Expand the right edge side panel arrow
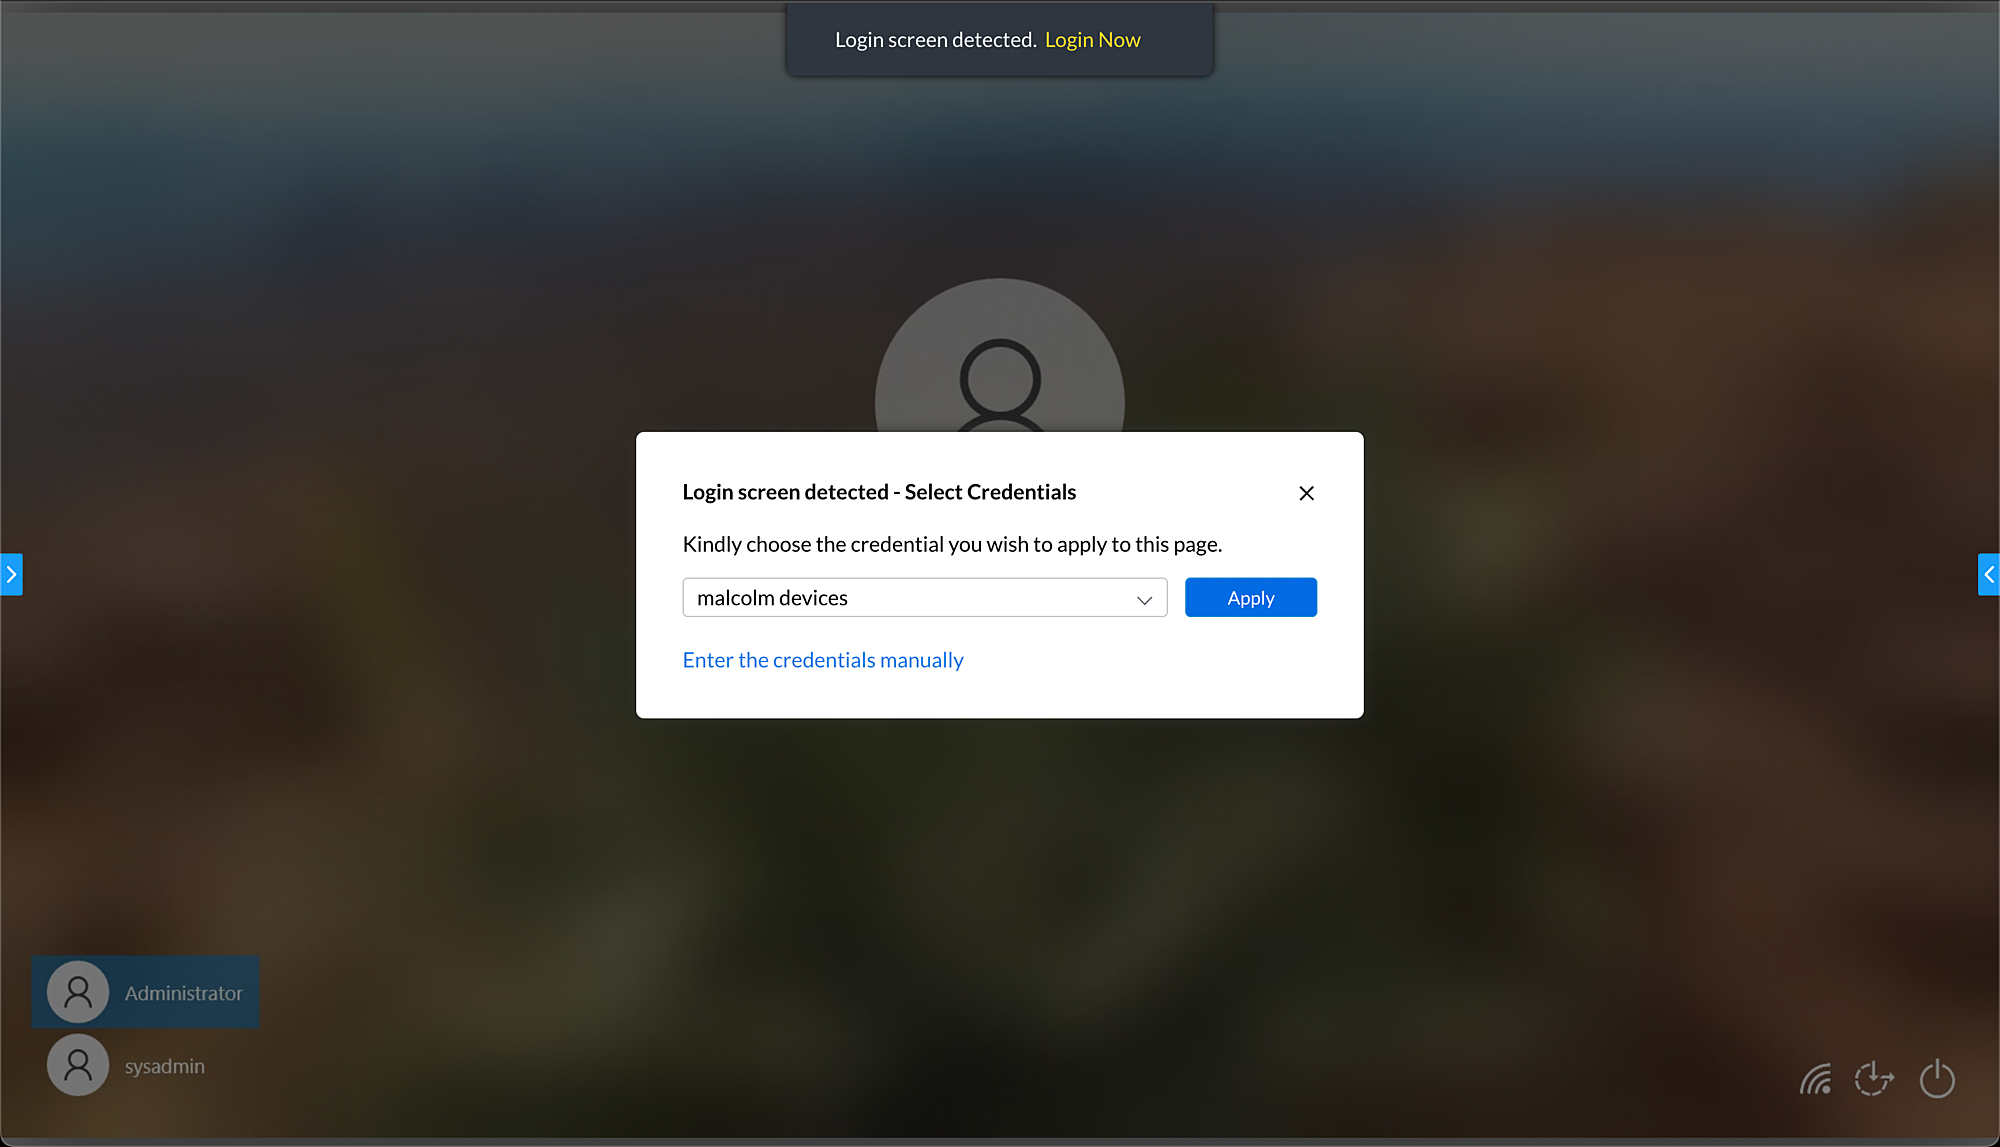Viewport: 2000px width, 1147px height. 1988,574
